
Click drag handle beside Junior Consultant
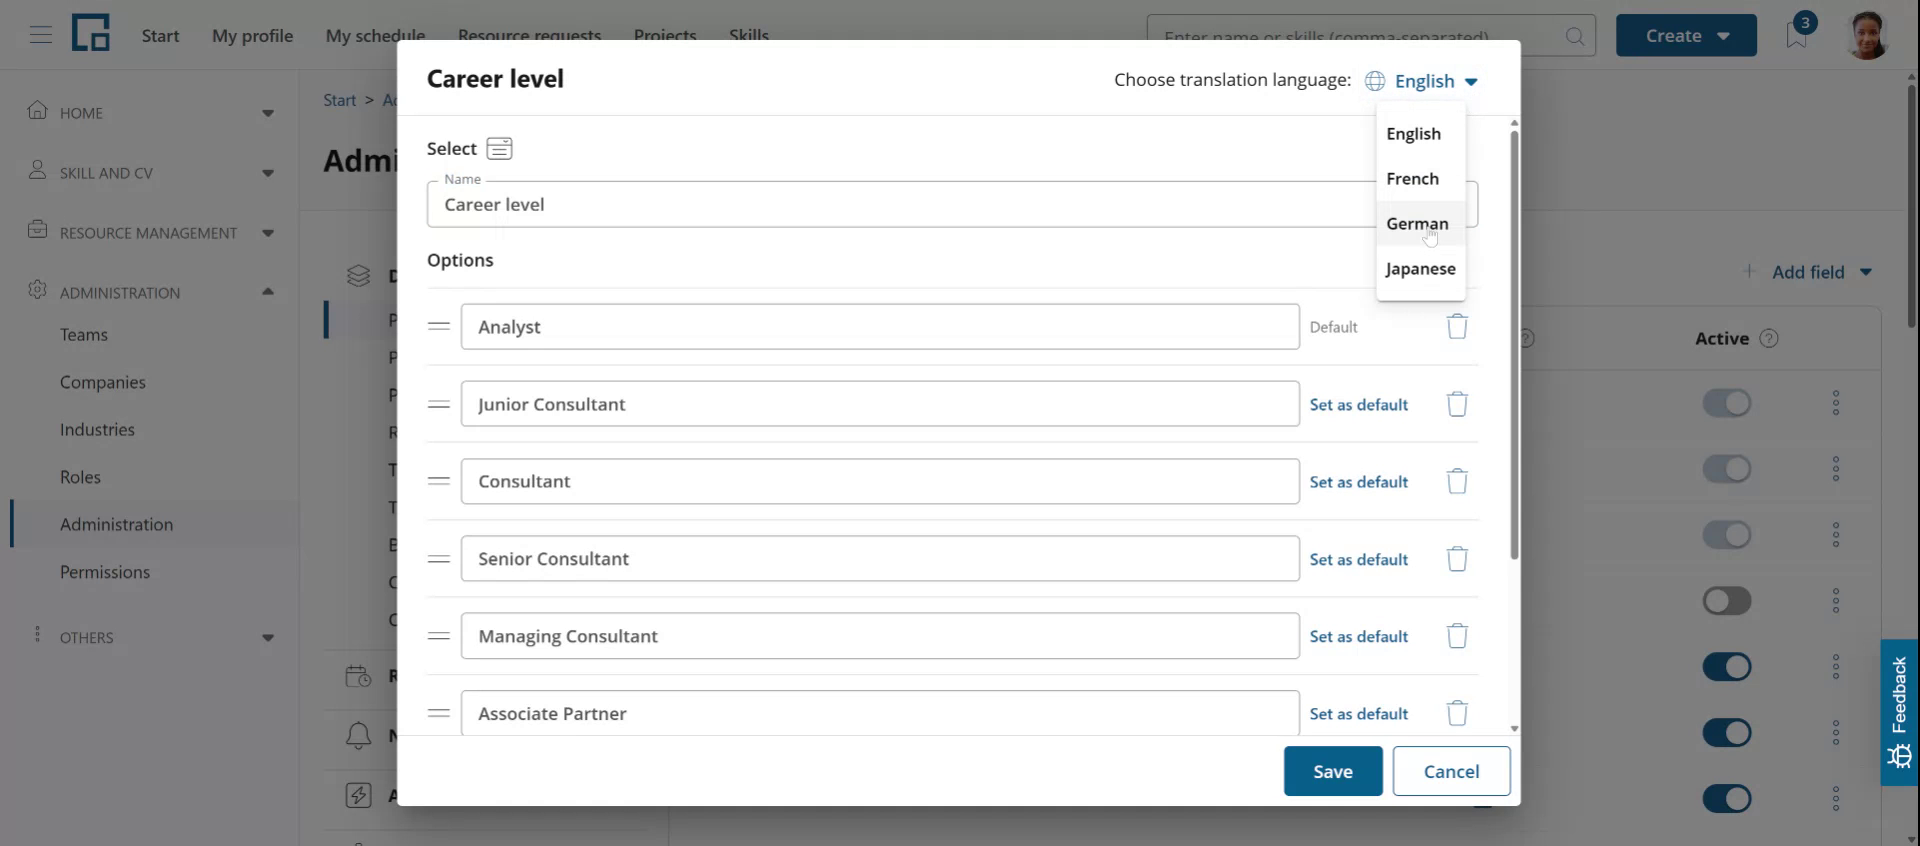[438, 404]
